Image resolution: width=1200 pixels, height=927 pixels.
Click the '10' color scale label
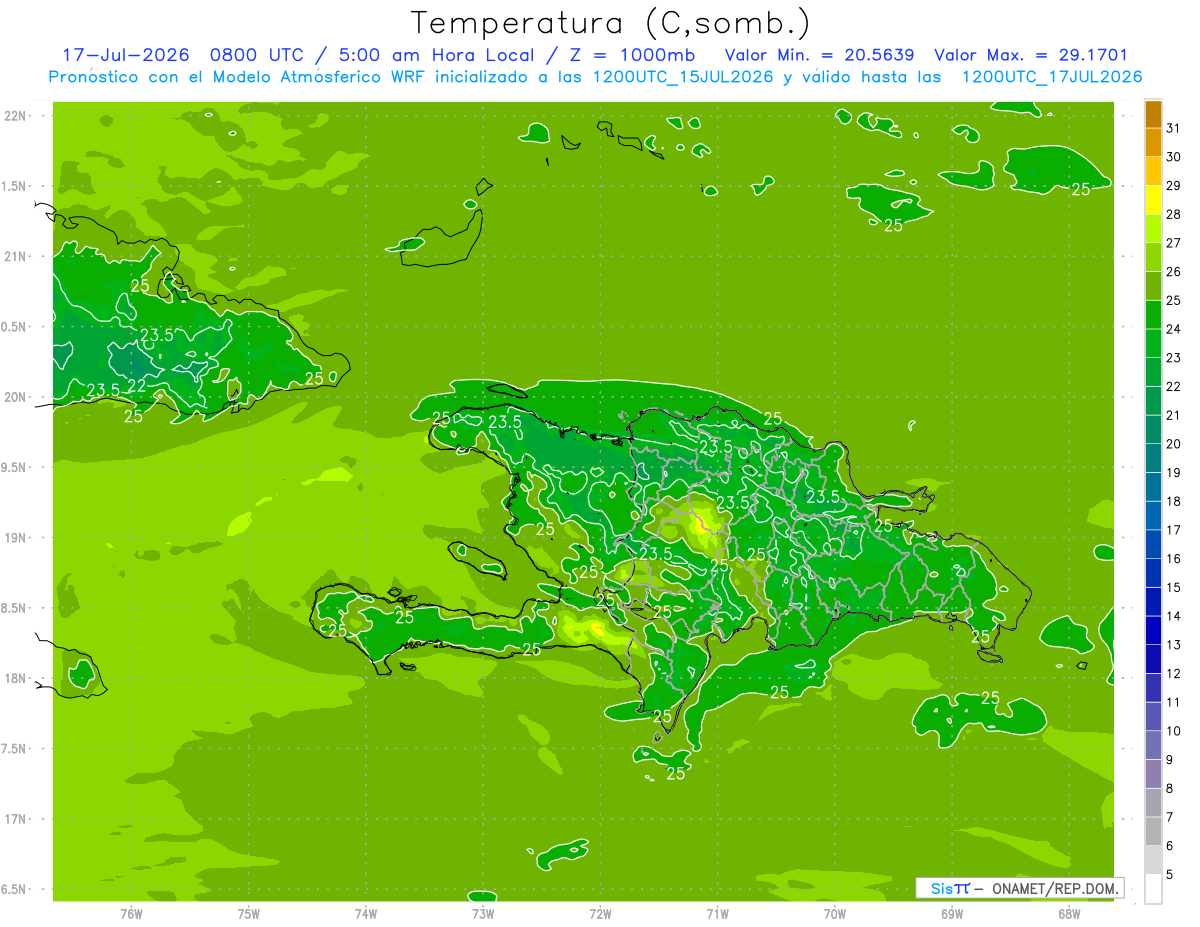point(1173,731)
